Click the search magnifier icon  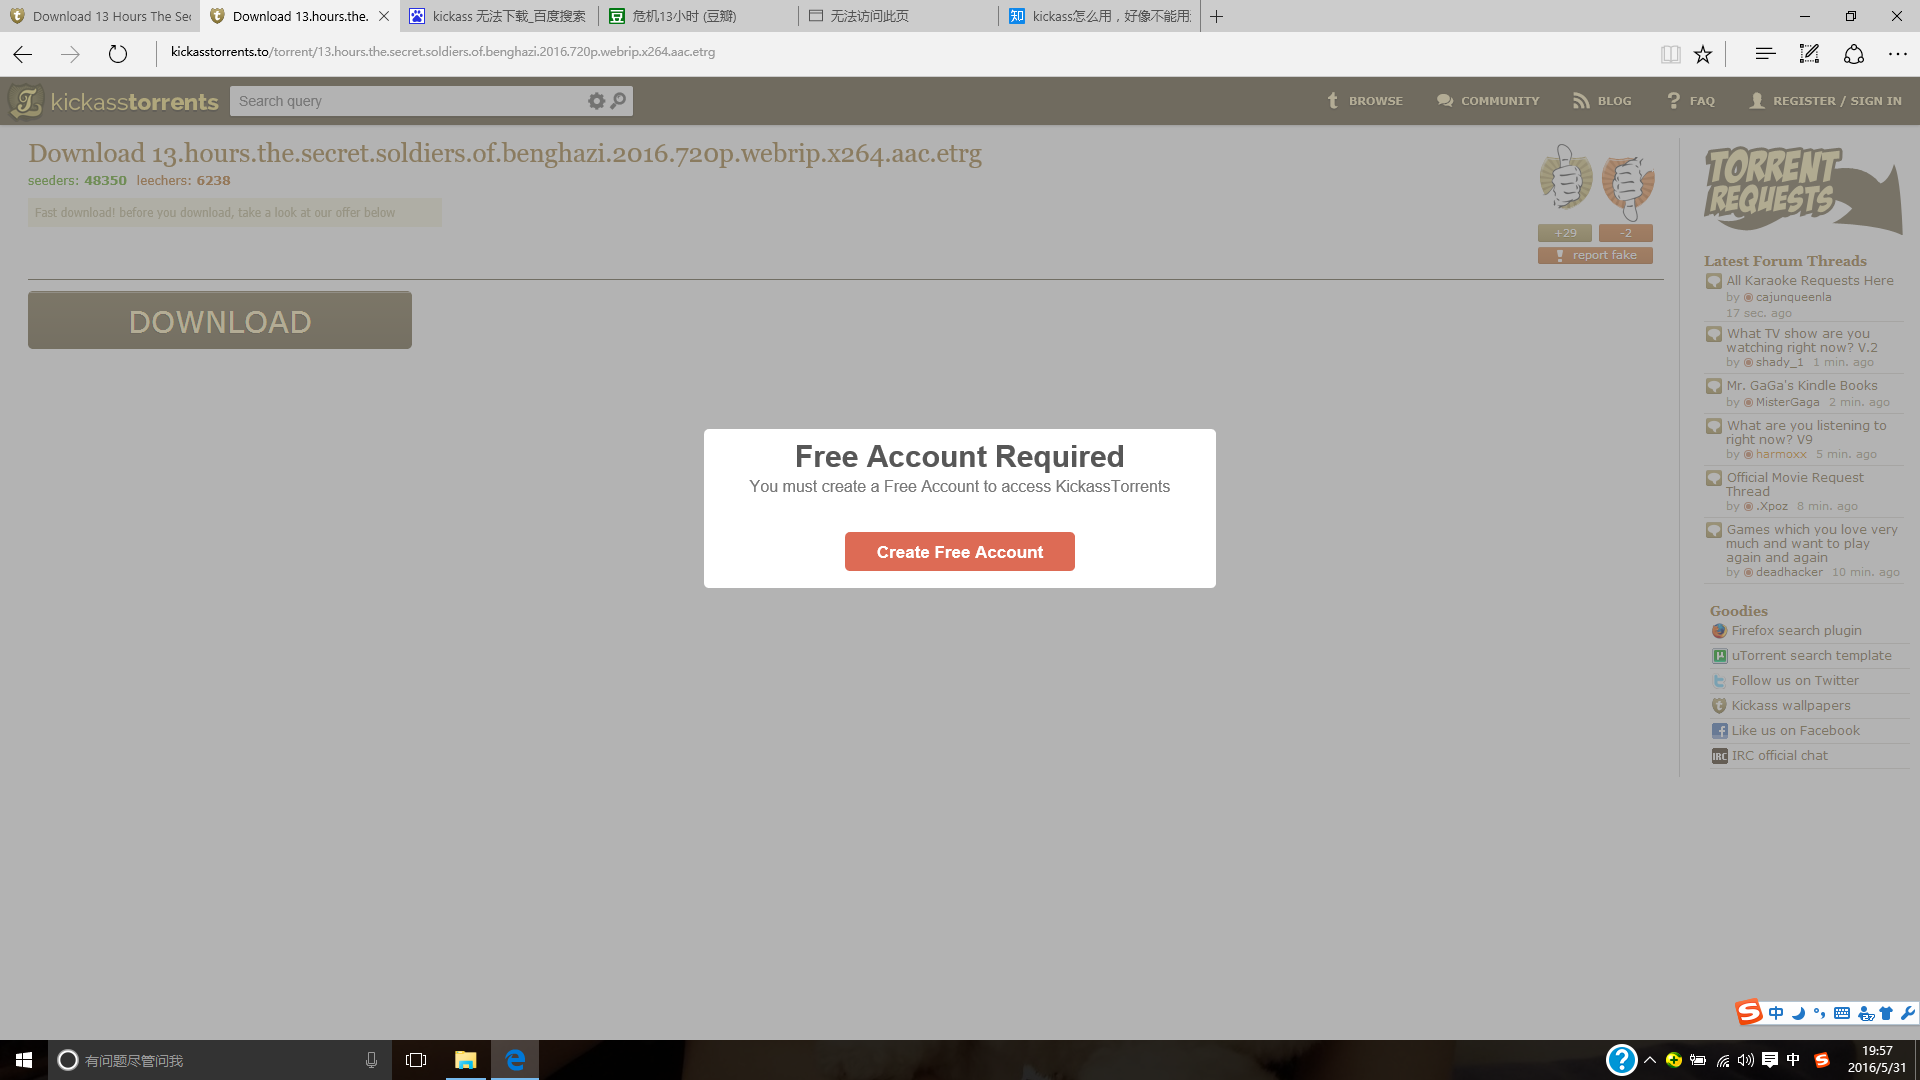tap(619, 101)
